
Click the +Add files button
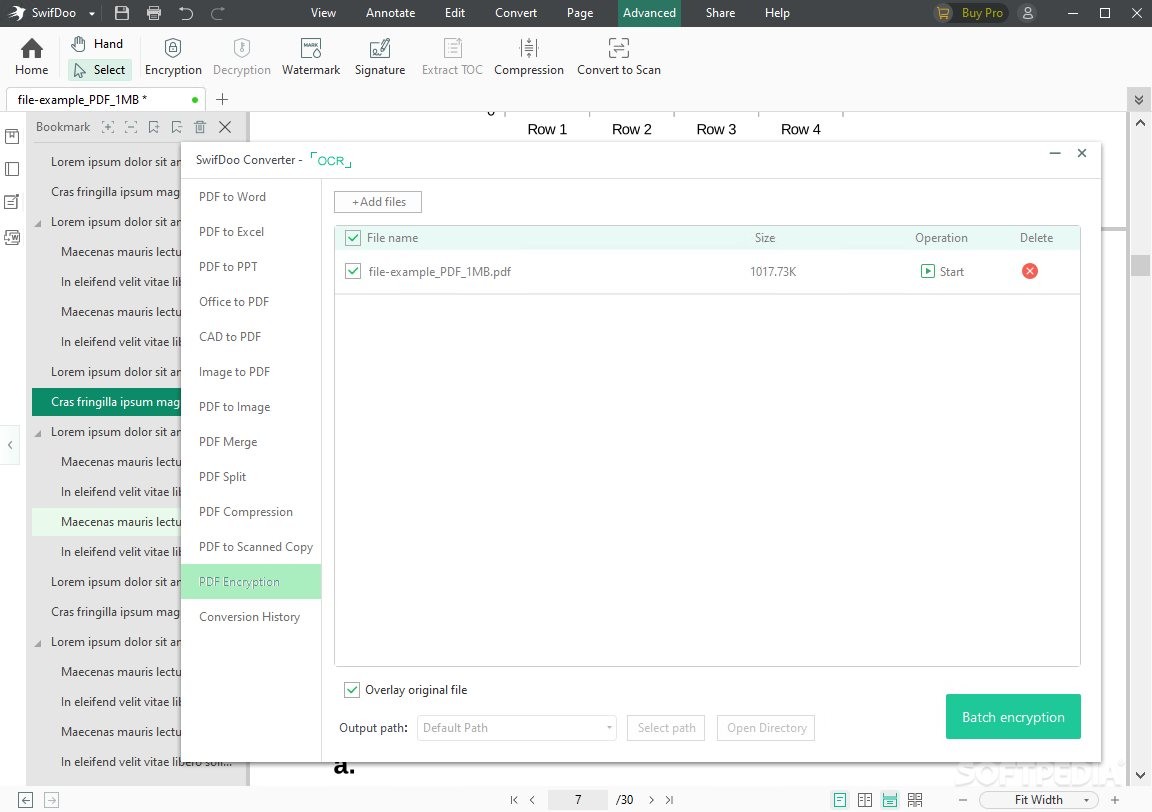(x=378, y=202)
